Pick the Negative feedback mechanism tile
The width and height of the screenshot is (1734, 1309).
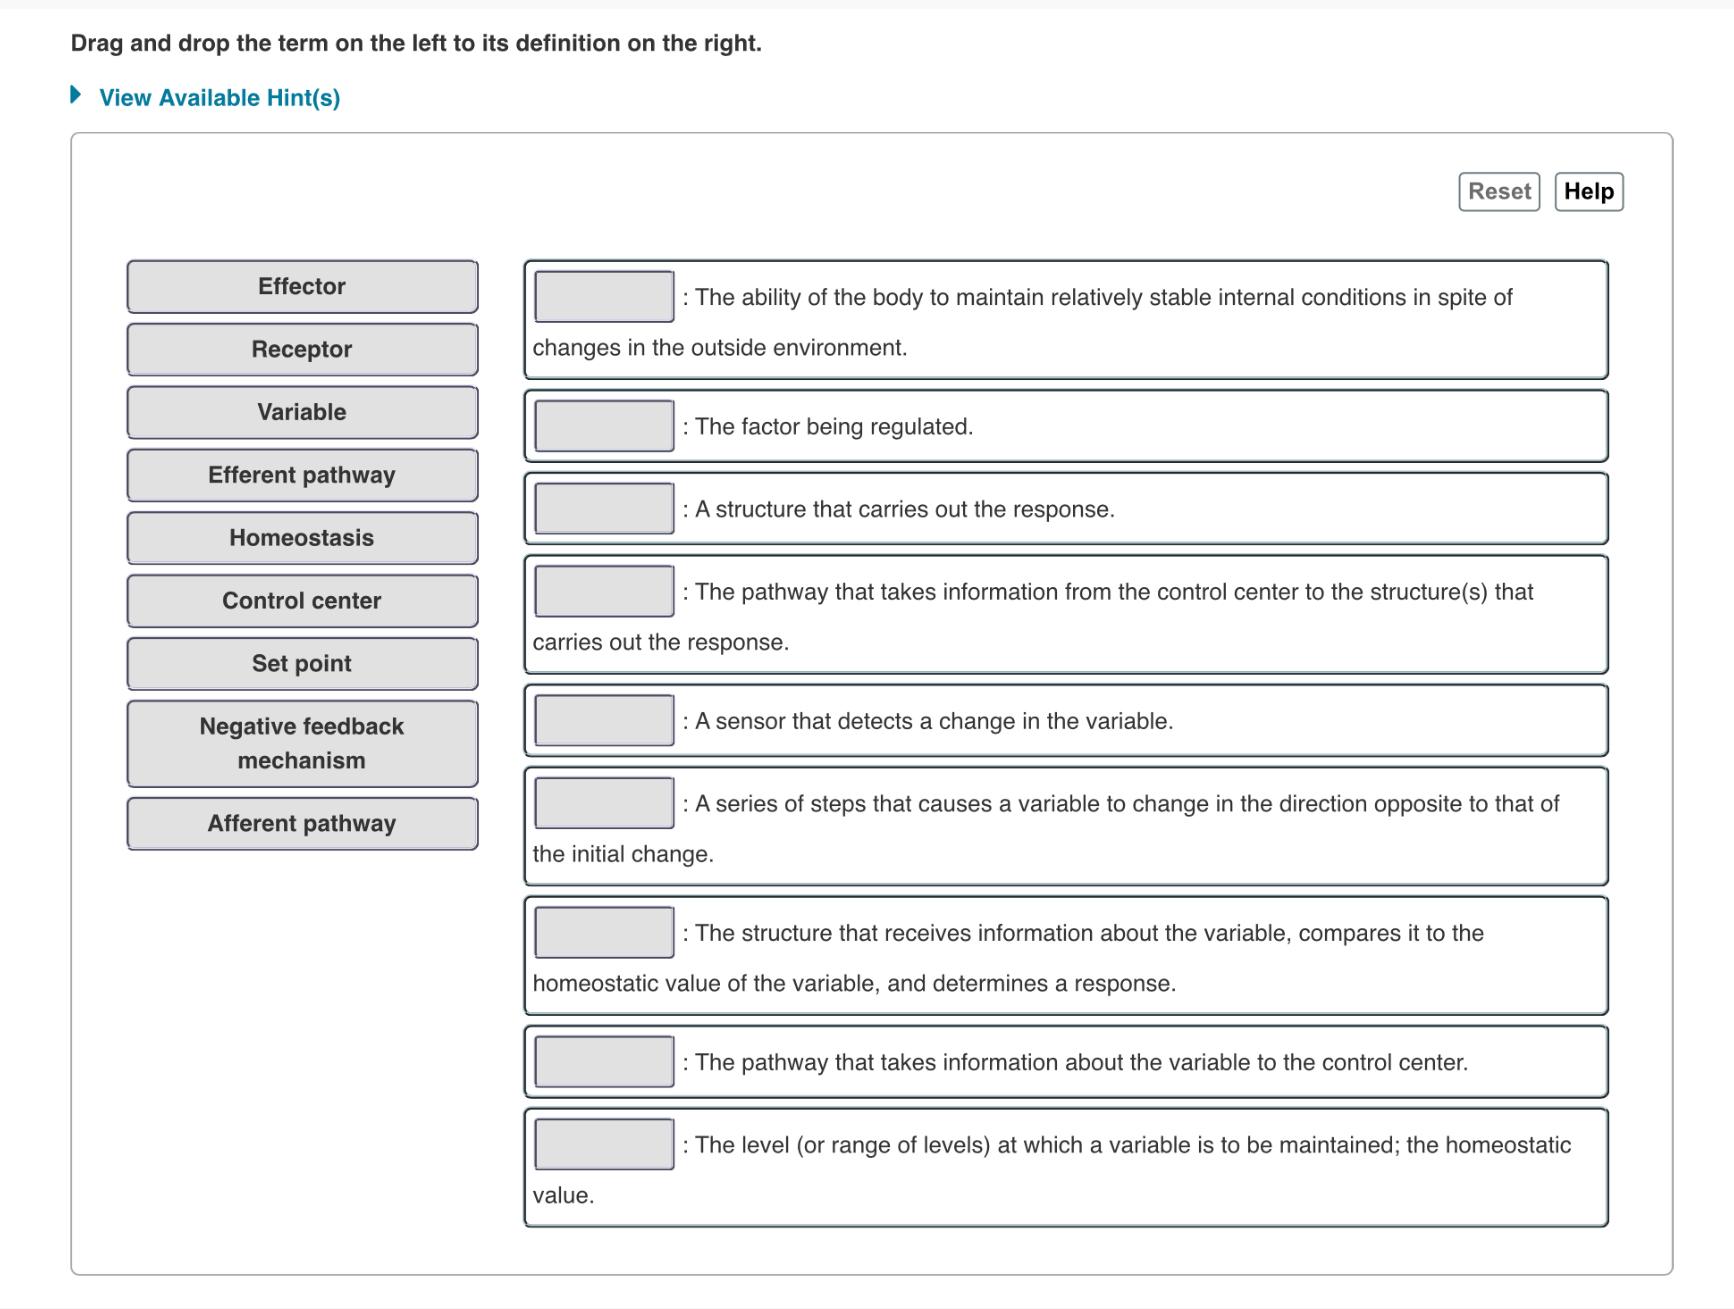(x=302, y=744)
